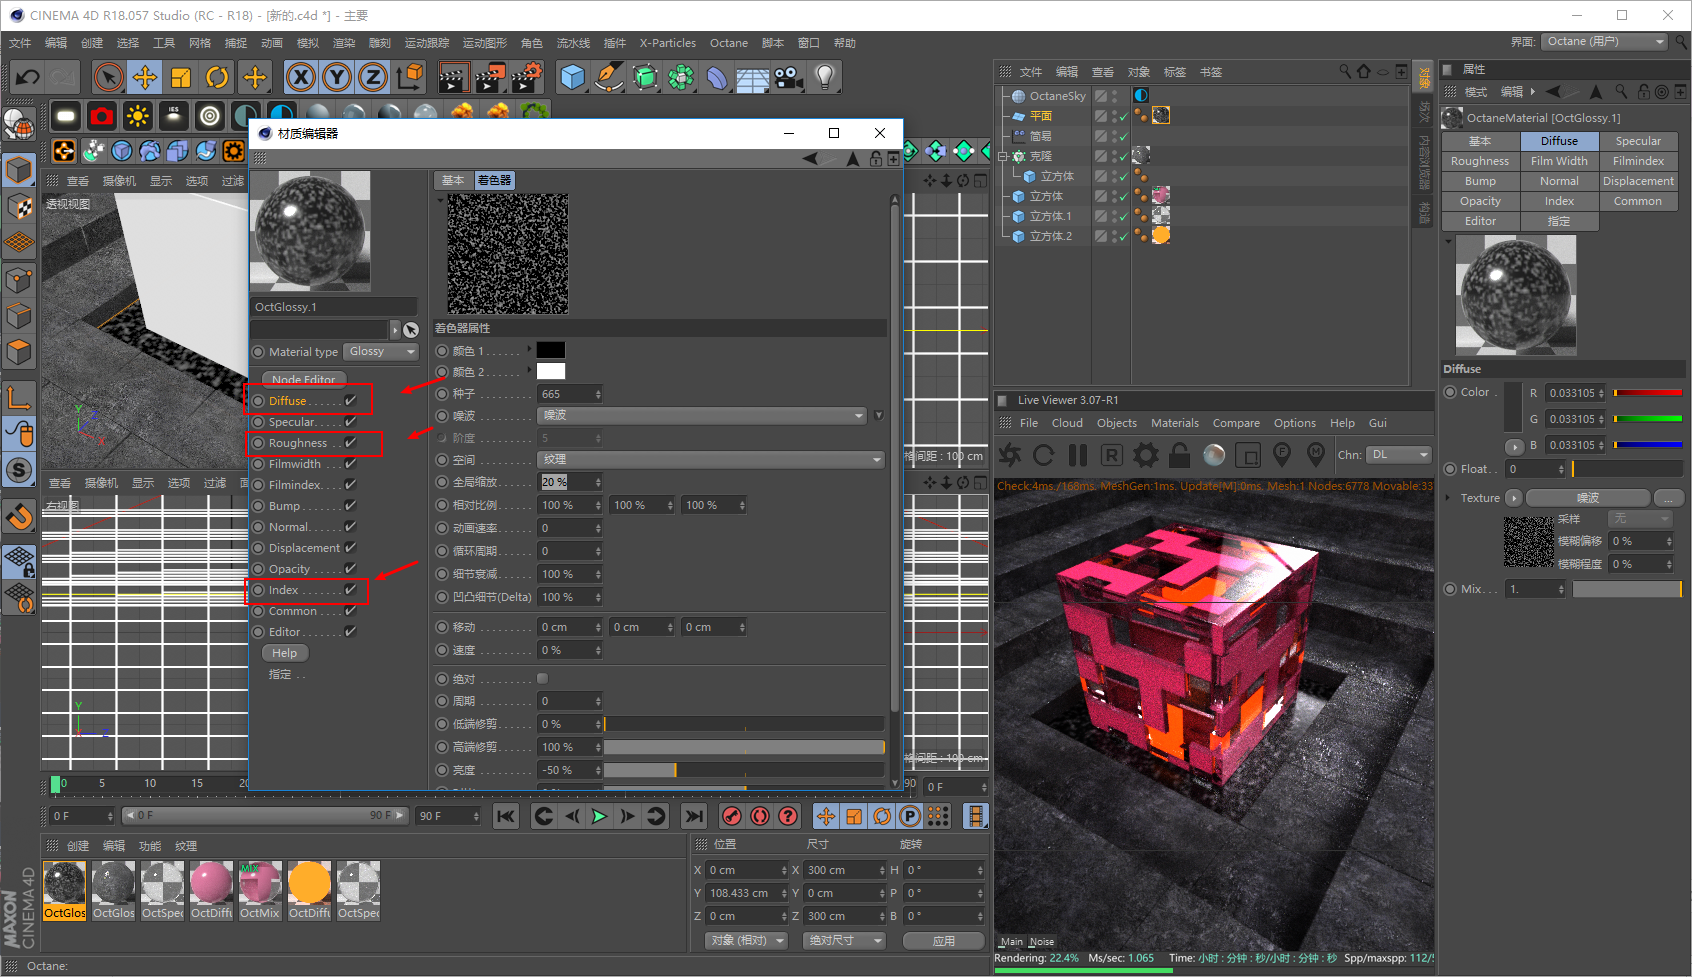Open the 空间 纹理 dropdown

711,459
